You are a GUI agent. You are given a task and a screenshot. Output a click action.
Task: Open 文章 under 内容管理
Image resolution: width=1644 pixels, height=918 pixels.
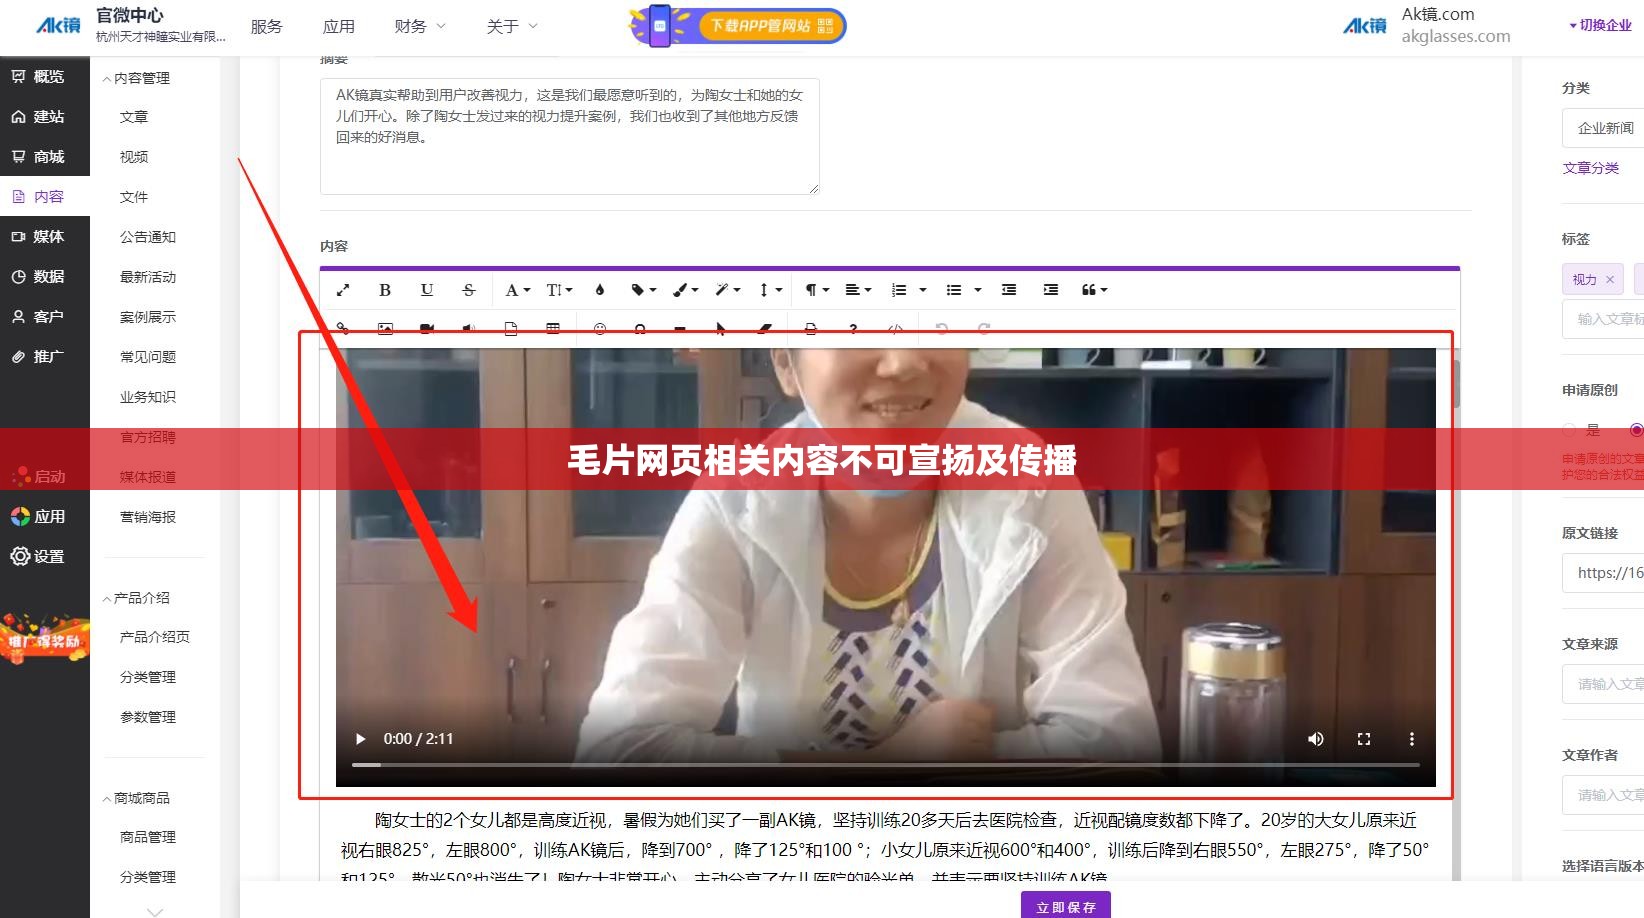click(x=134, y=117)
